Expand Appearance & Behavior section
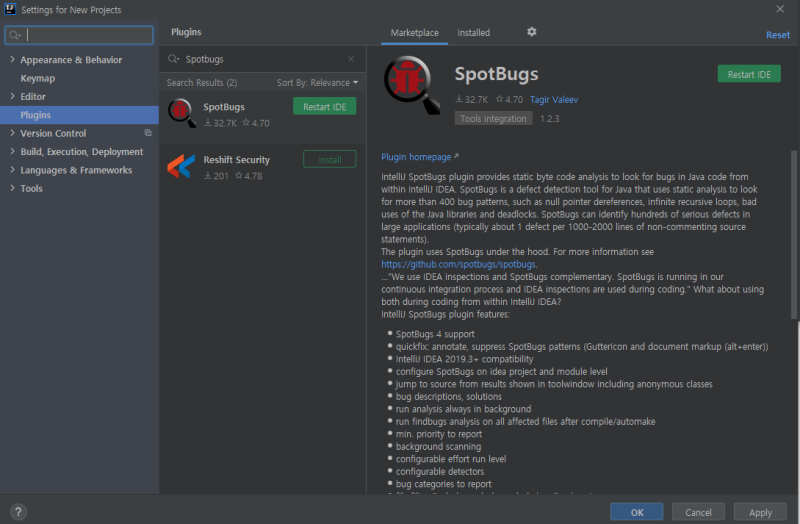The width and height of the screenshot is (800, 524). pos(12,60)
